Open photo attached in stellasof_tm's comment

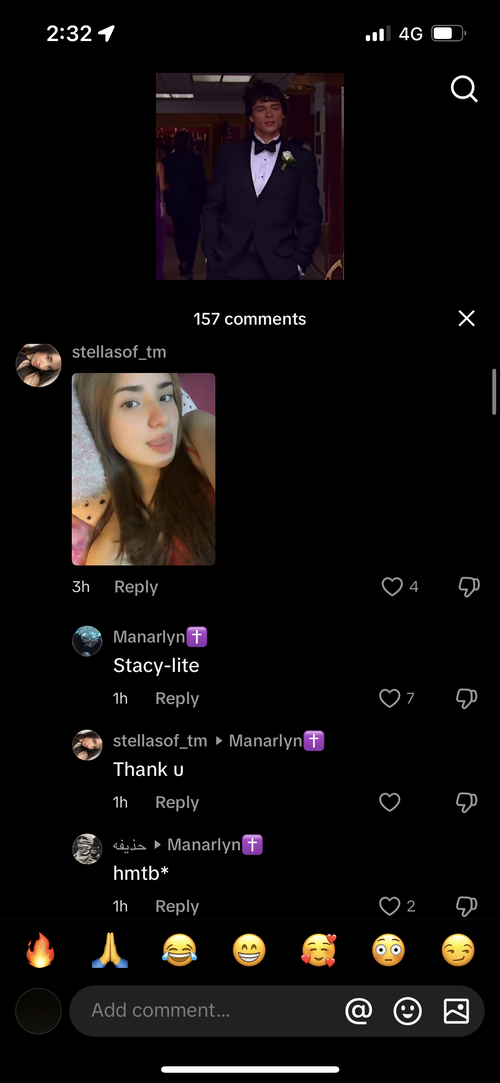(144, 469)
